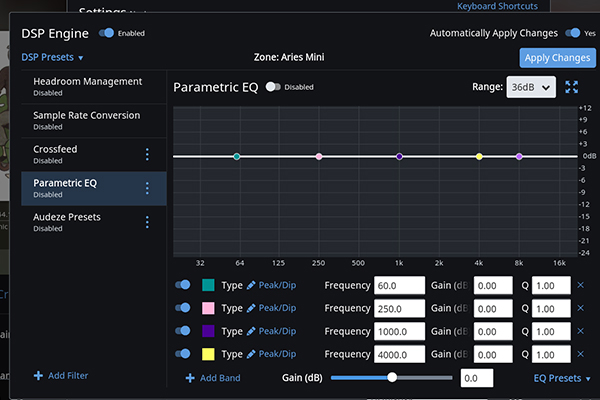Viewport: 600px width, 400px height.
Task: Remove the 60.0 Hz band with X
Action: coord(580,285)
